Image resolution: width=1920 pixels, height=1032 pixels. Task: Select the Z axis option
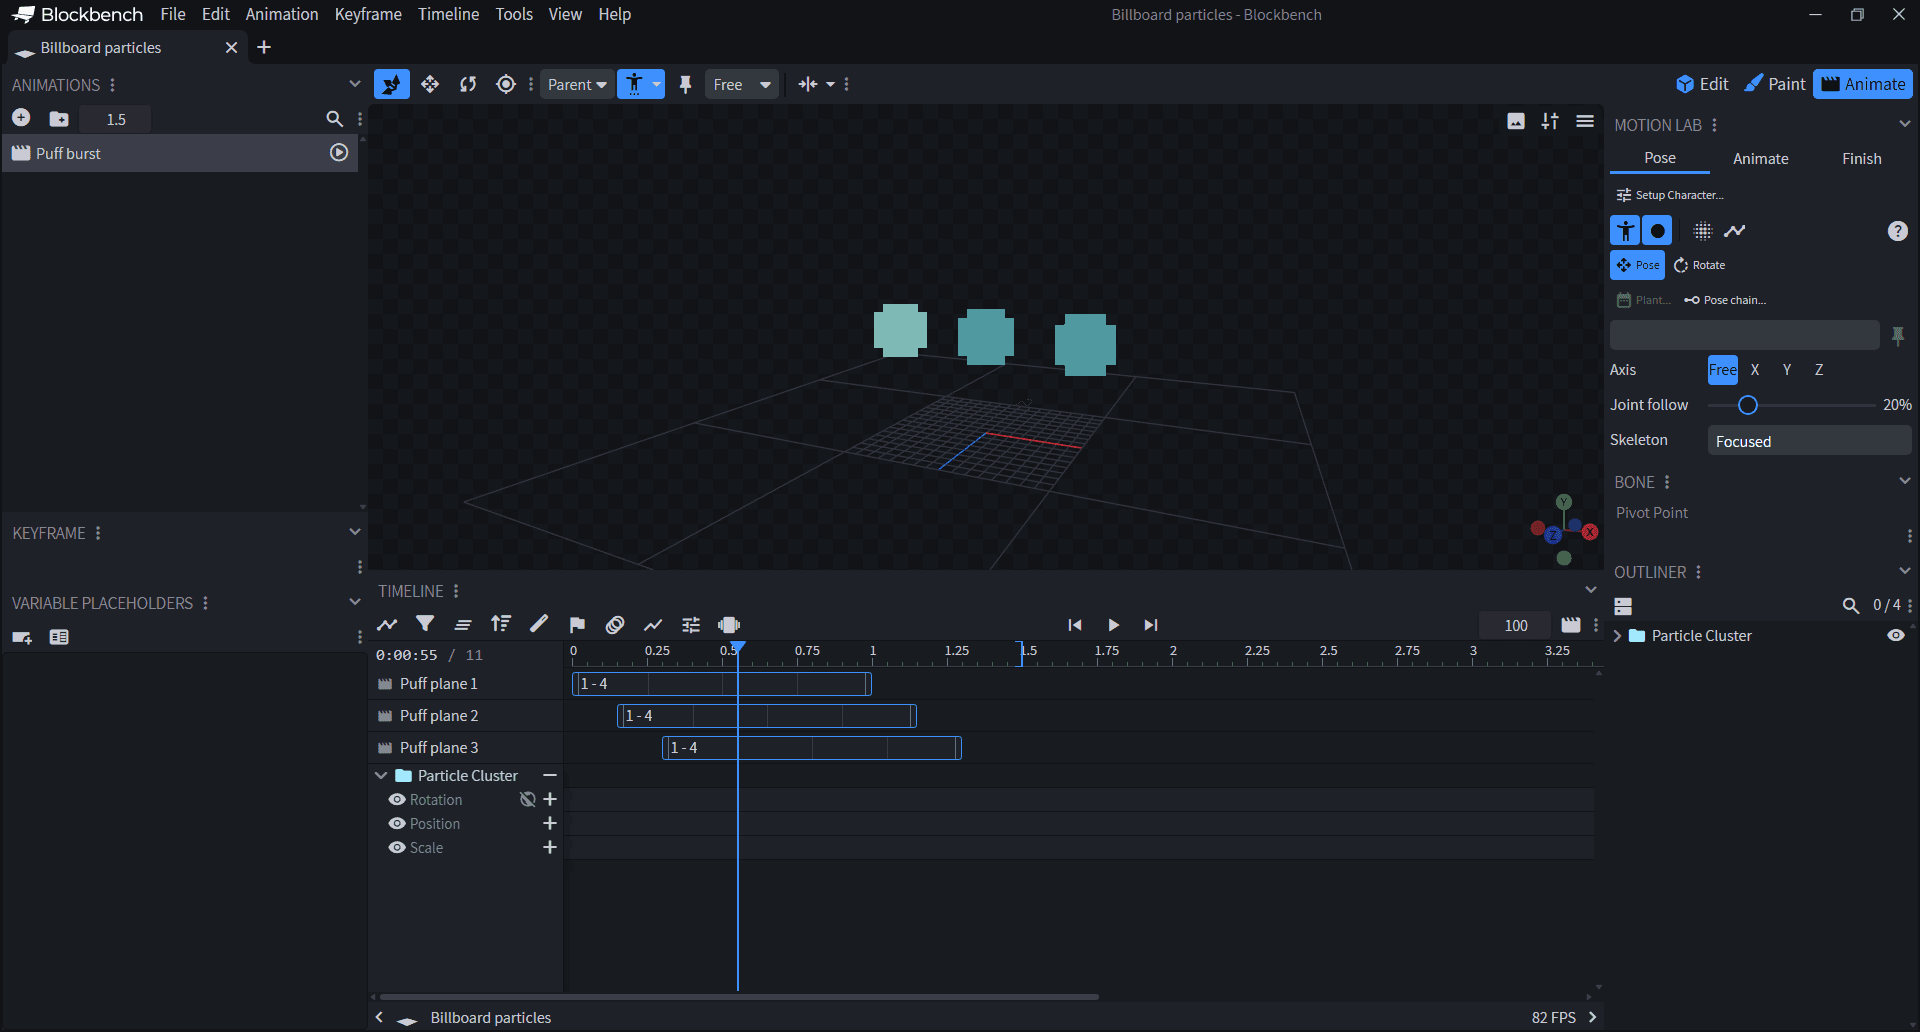1819,370
